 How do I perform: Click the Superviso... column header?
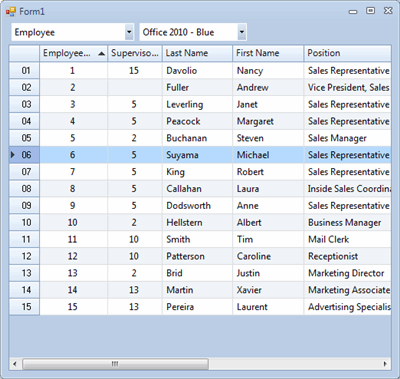(135, 53)
